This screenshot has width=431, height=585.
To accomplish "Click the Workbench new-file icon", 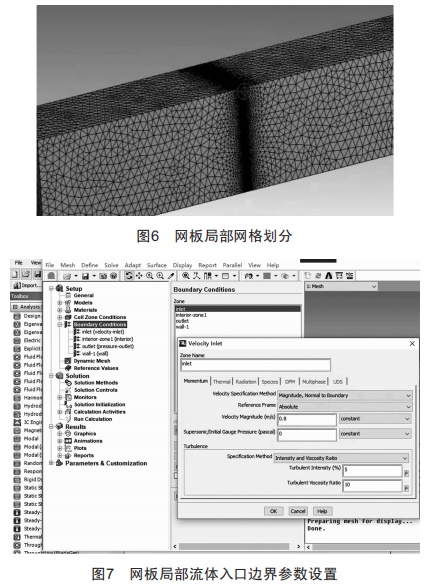I will pos(15,274).
